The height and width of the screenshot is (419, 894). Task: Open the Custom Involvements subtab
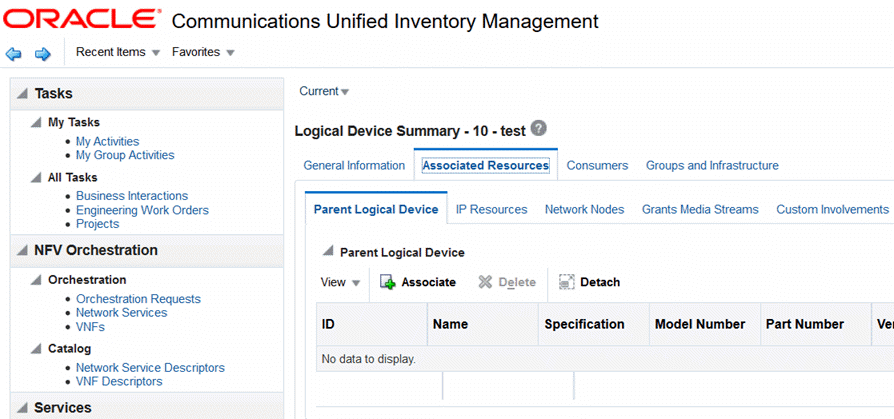832,209
